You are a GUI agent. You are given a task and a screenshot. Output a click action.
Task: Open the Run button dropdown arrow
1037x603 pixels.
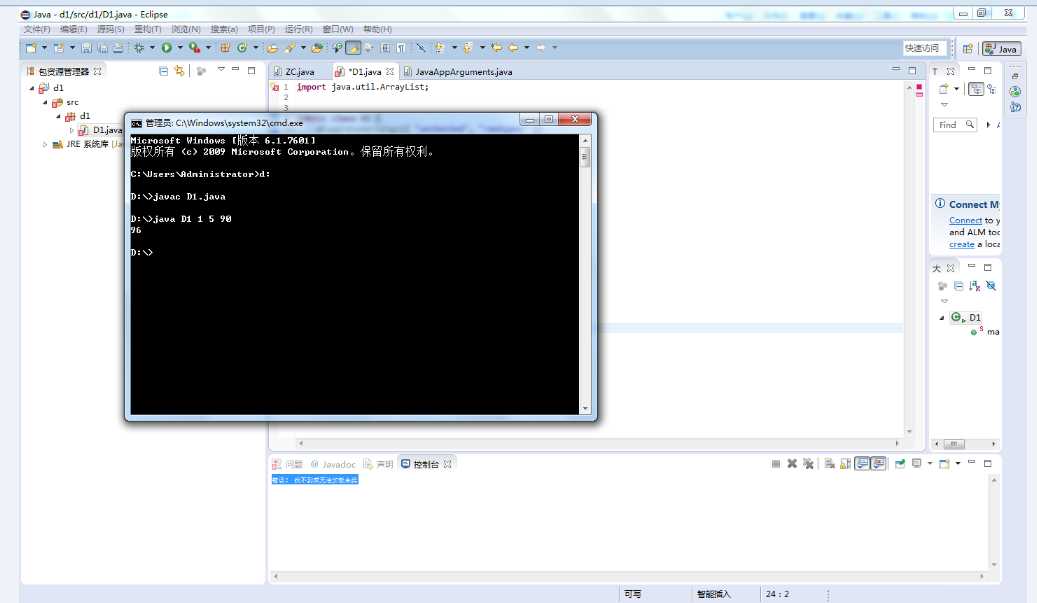point(180,48)
